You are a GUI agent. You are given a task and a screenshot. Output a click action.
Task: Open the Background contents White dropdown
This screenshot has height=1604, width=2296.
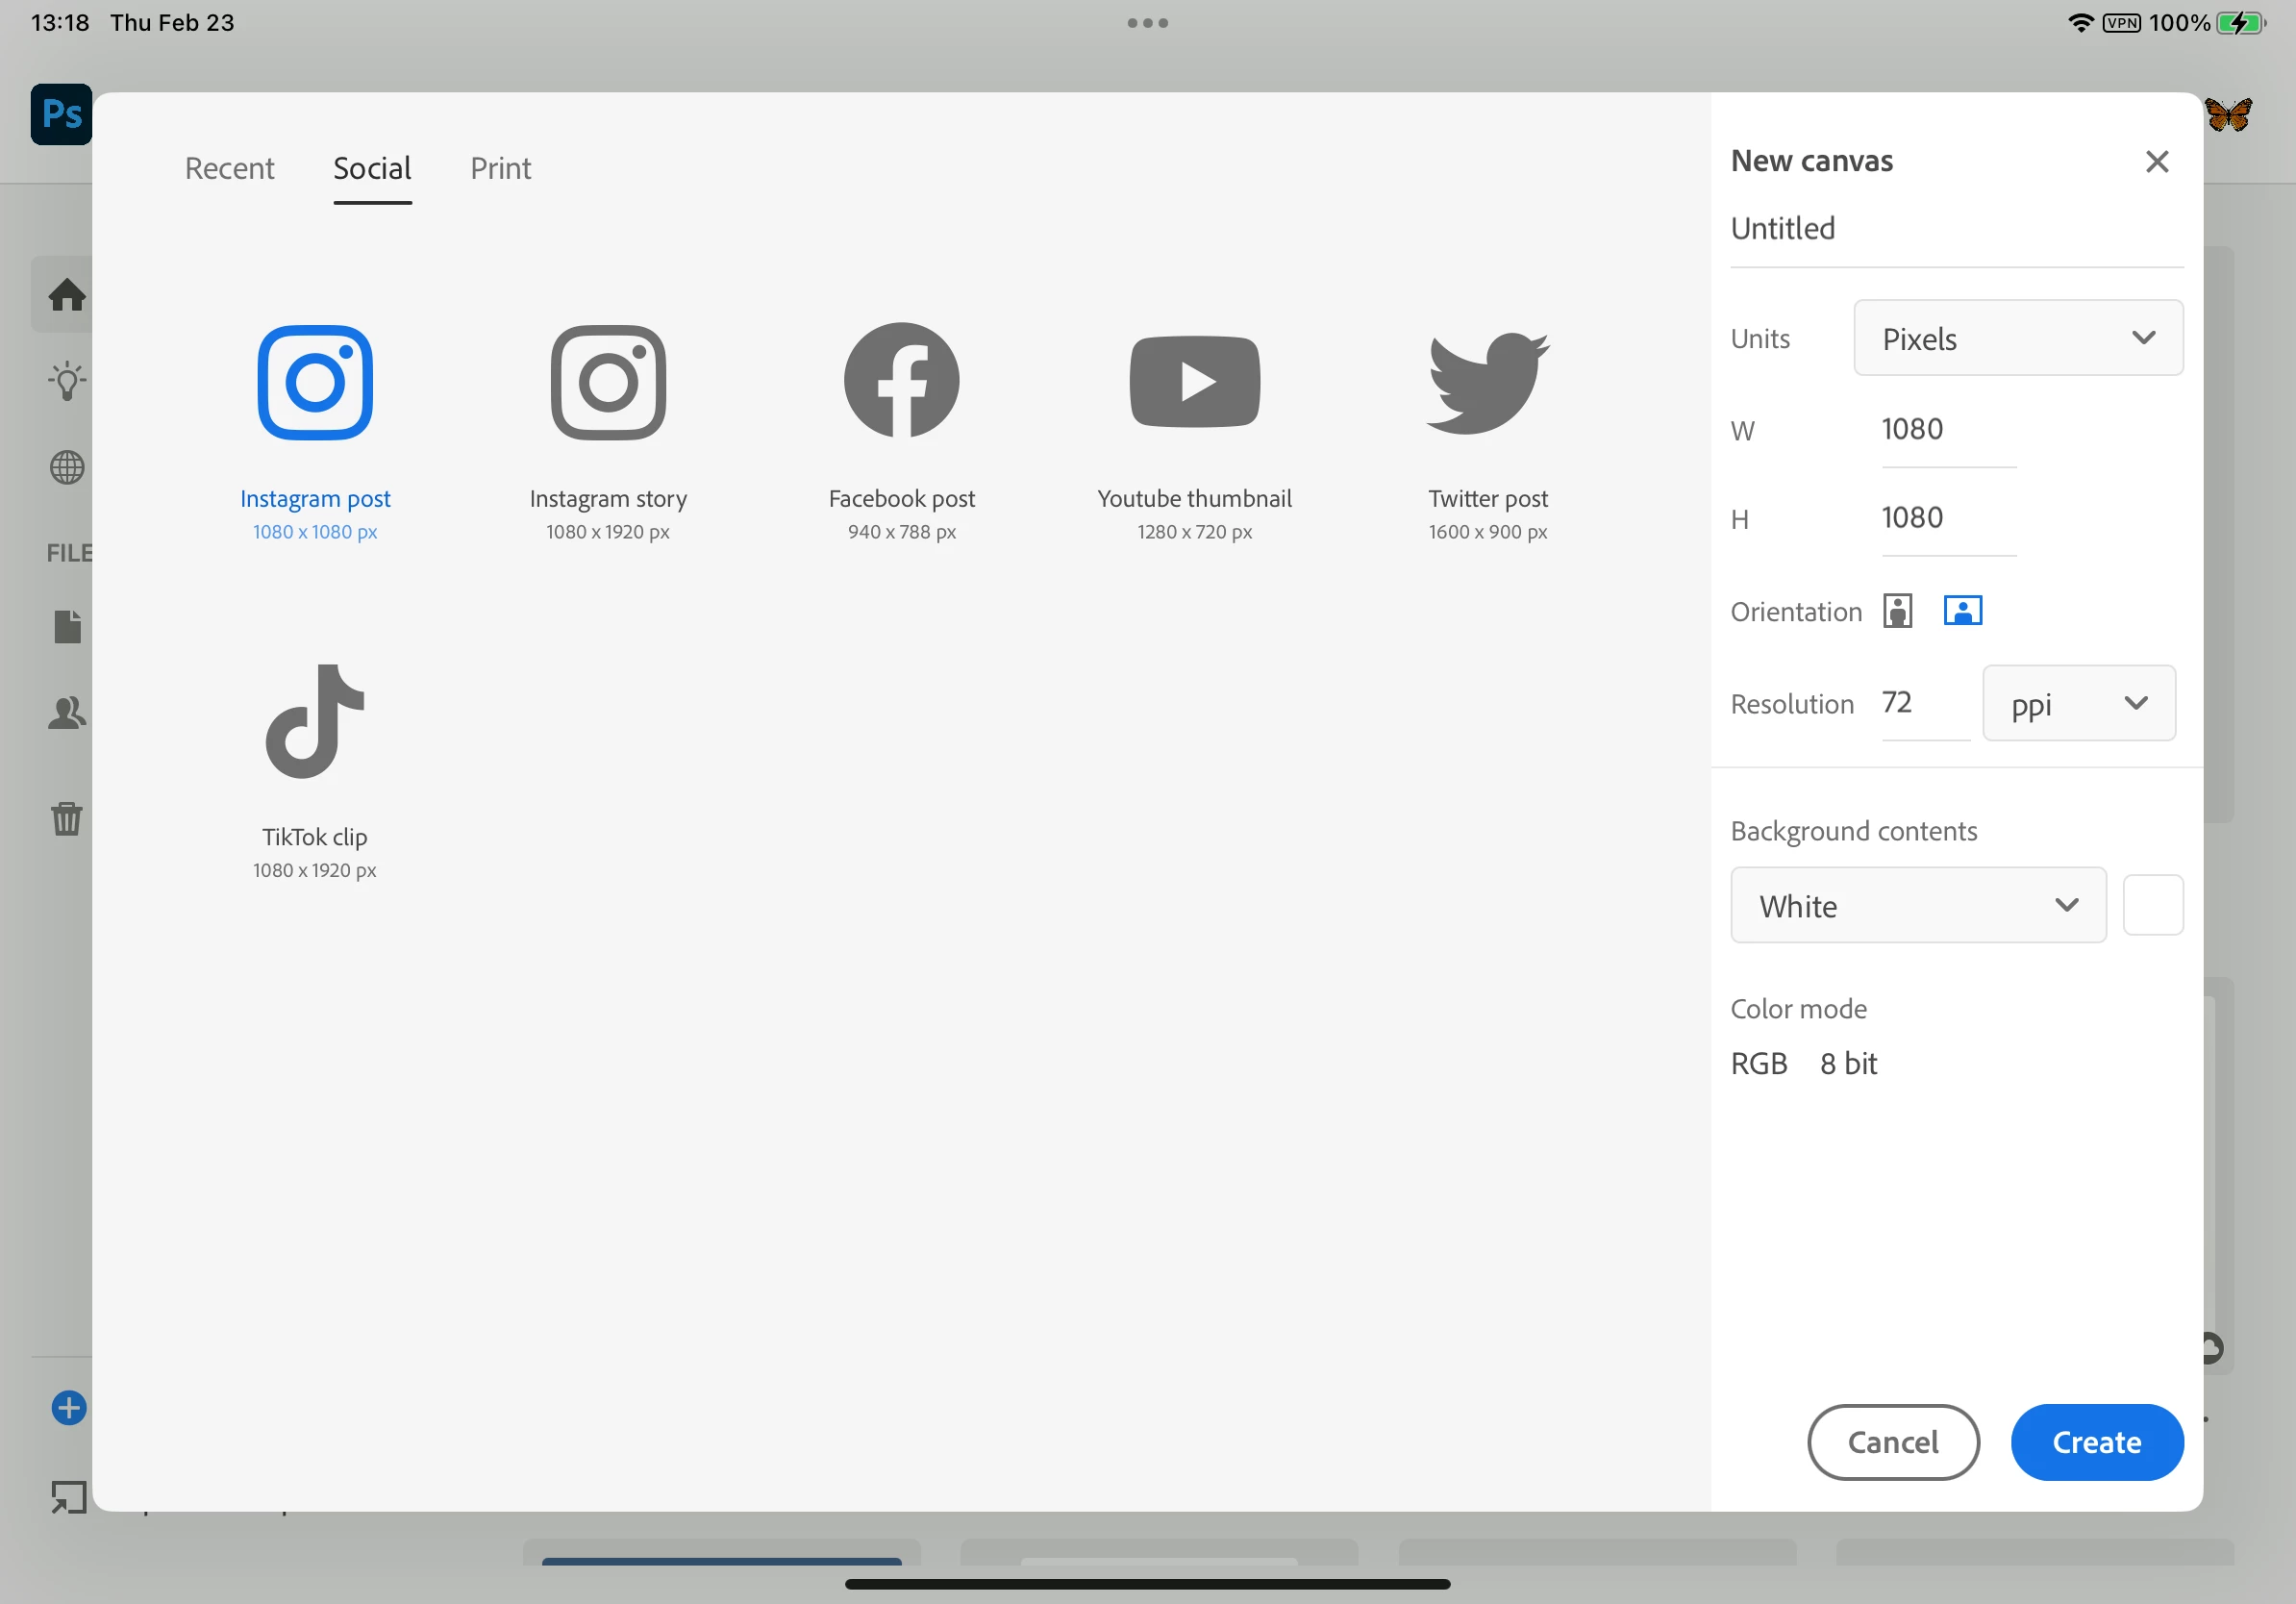[1917, 906]
